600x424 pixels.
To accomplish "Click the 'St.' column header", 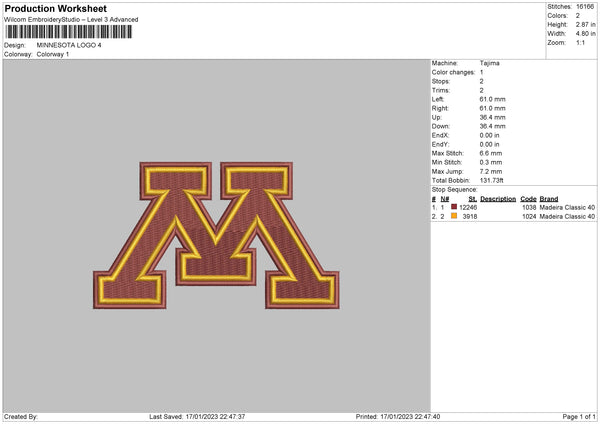I will tap(473, 199).
